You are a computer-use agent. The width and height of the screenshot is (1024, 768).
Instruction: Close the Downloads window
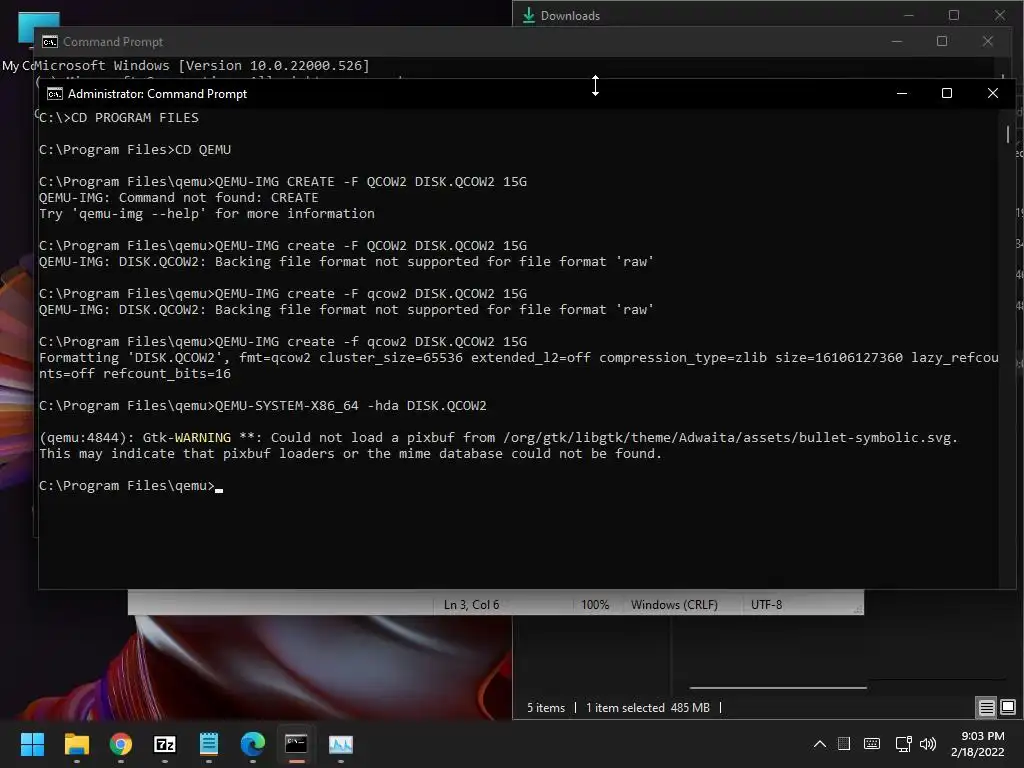pos(1000,15)
